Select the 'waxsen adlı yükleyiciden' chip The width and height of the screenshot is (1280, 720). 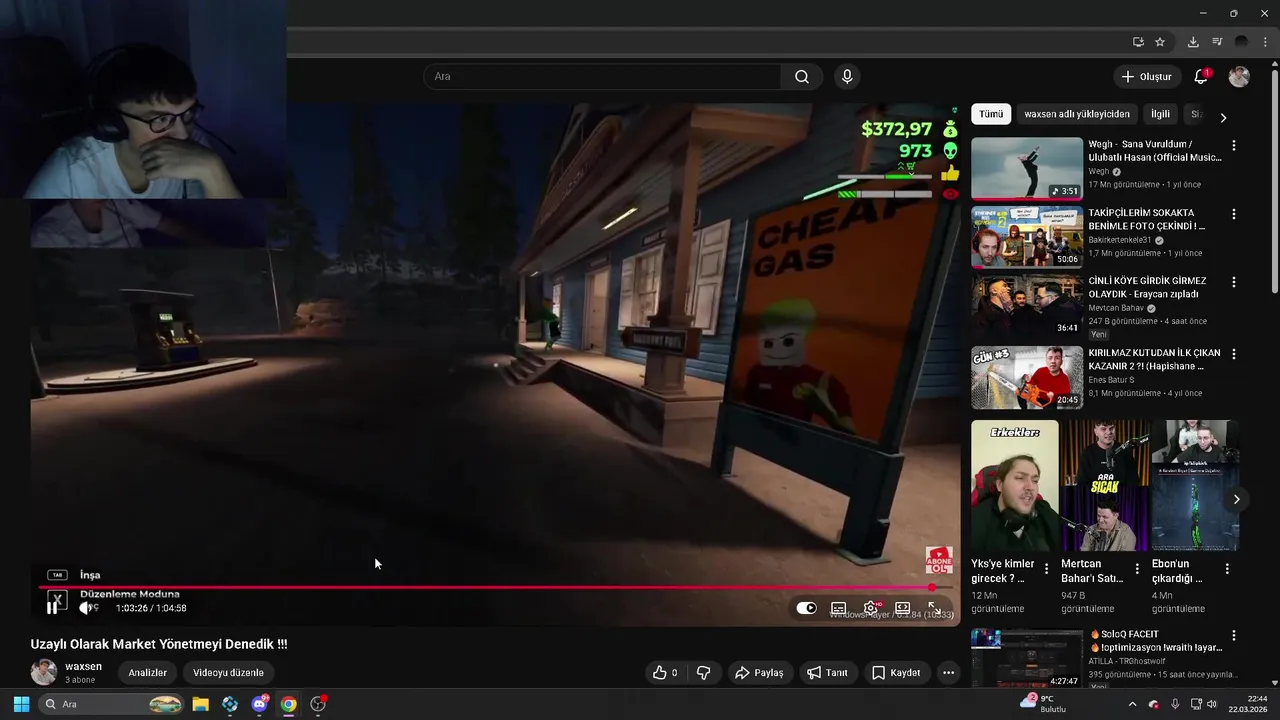1077,114
